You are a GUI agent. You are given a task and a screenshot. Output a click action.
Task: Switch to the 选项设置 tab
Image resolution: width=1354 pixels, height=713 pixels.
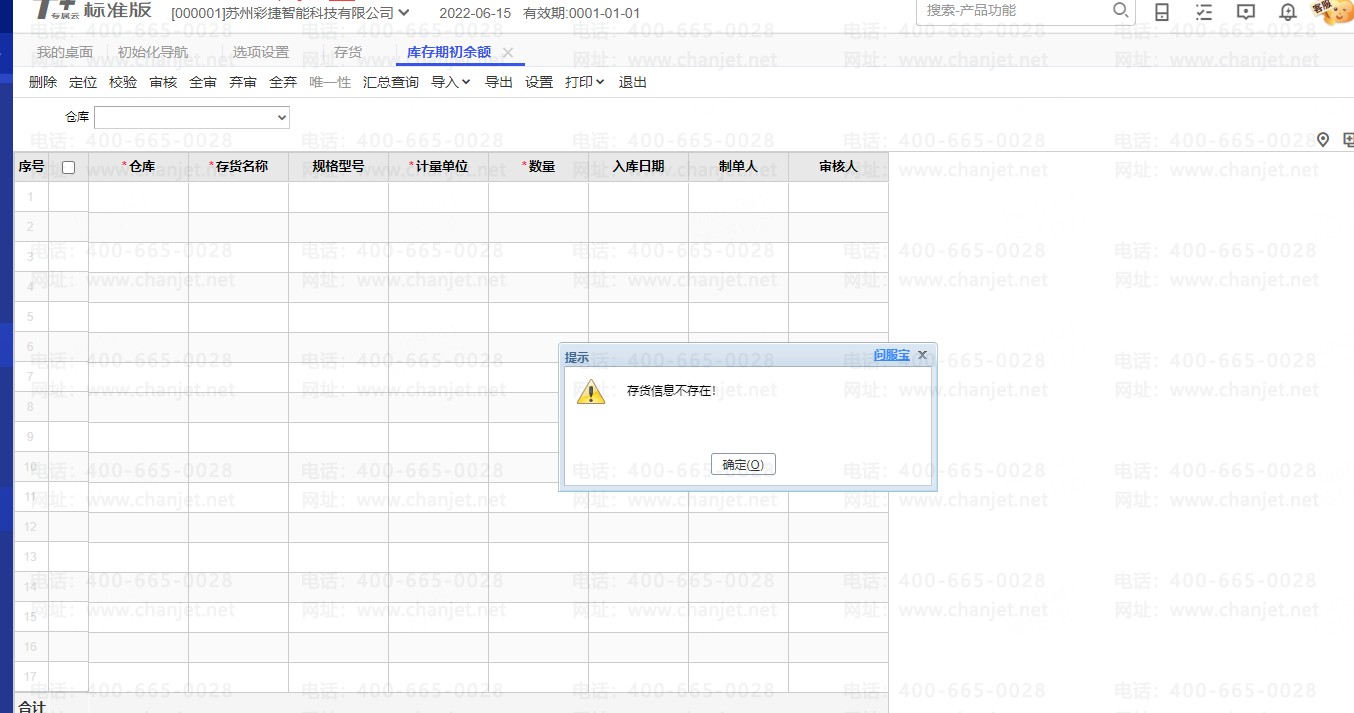[260, 52]
